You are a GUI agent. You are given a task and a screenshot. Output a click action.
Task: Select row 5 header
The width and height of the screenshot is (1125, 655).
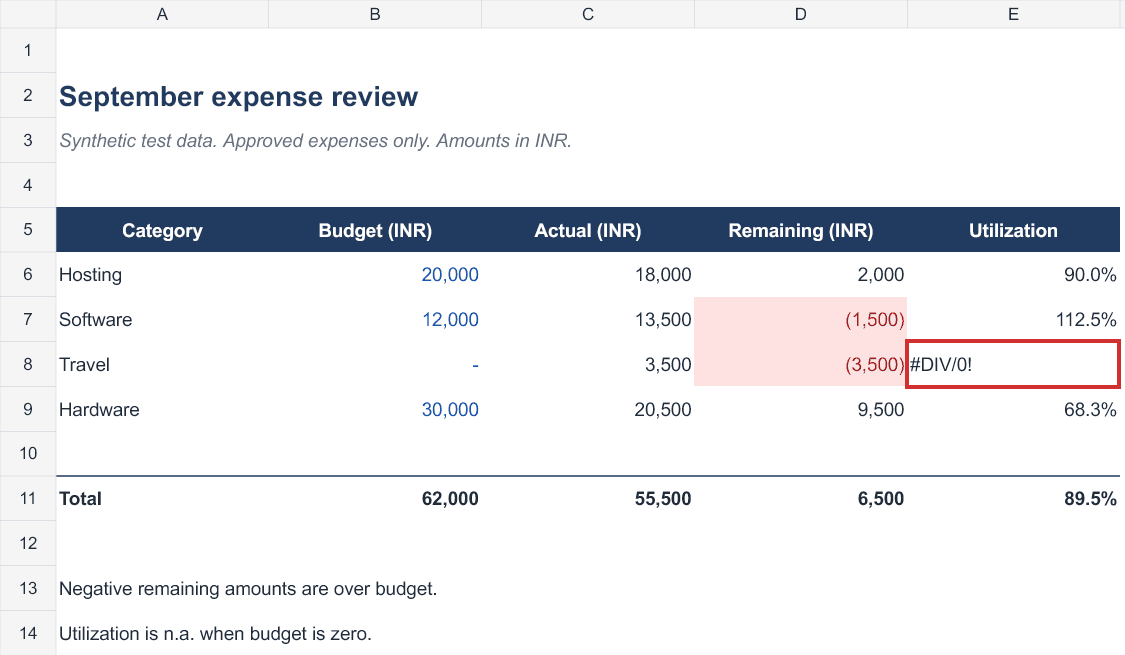coord(28,230)
